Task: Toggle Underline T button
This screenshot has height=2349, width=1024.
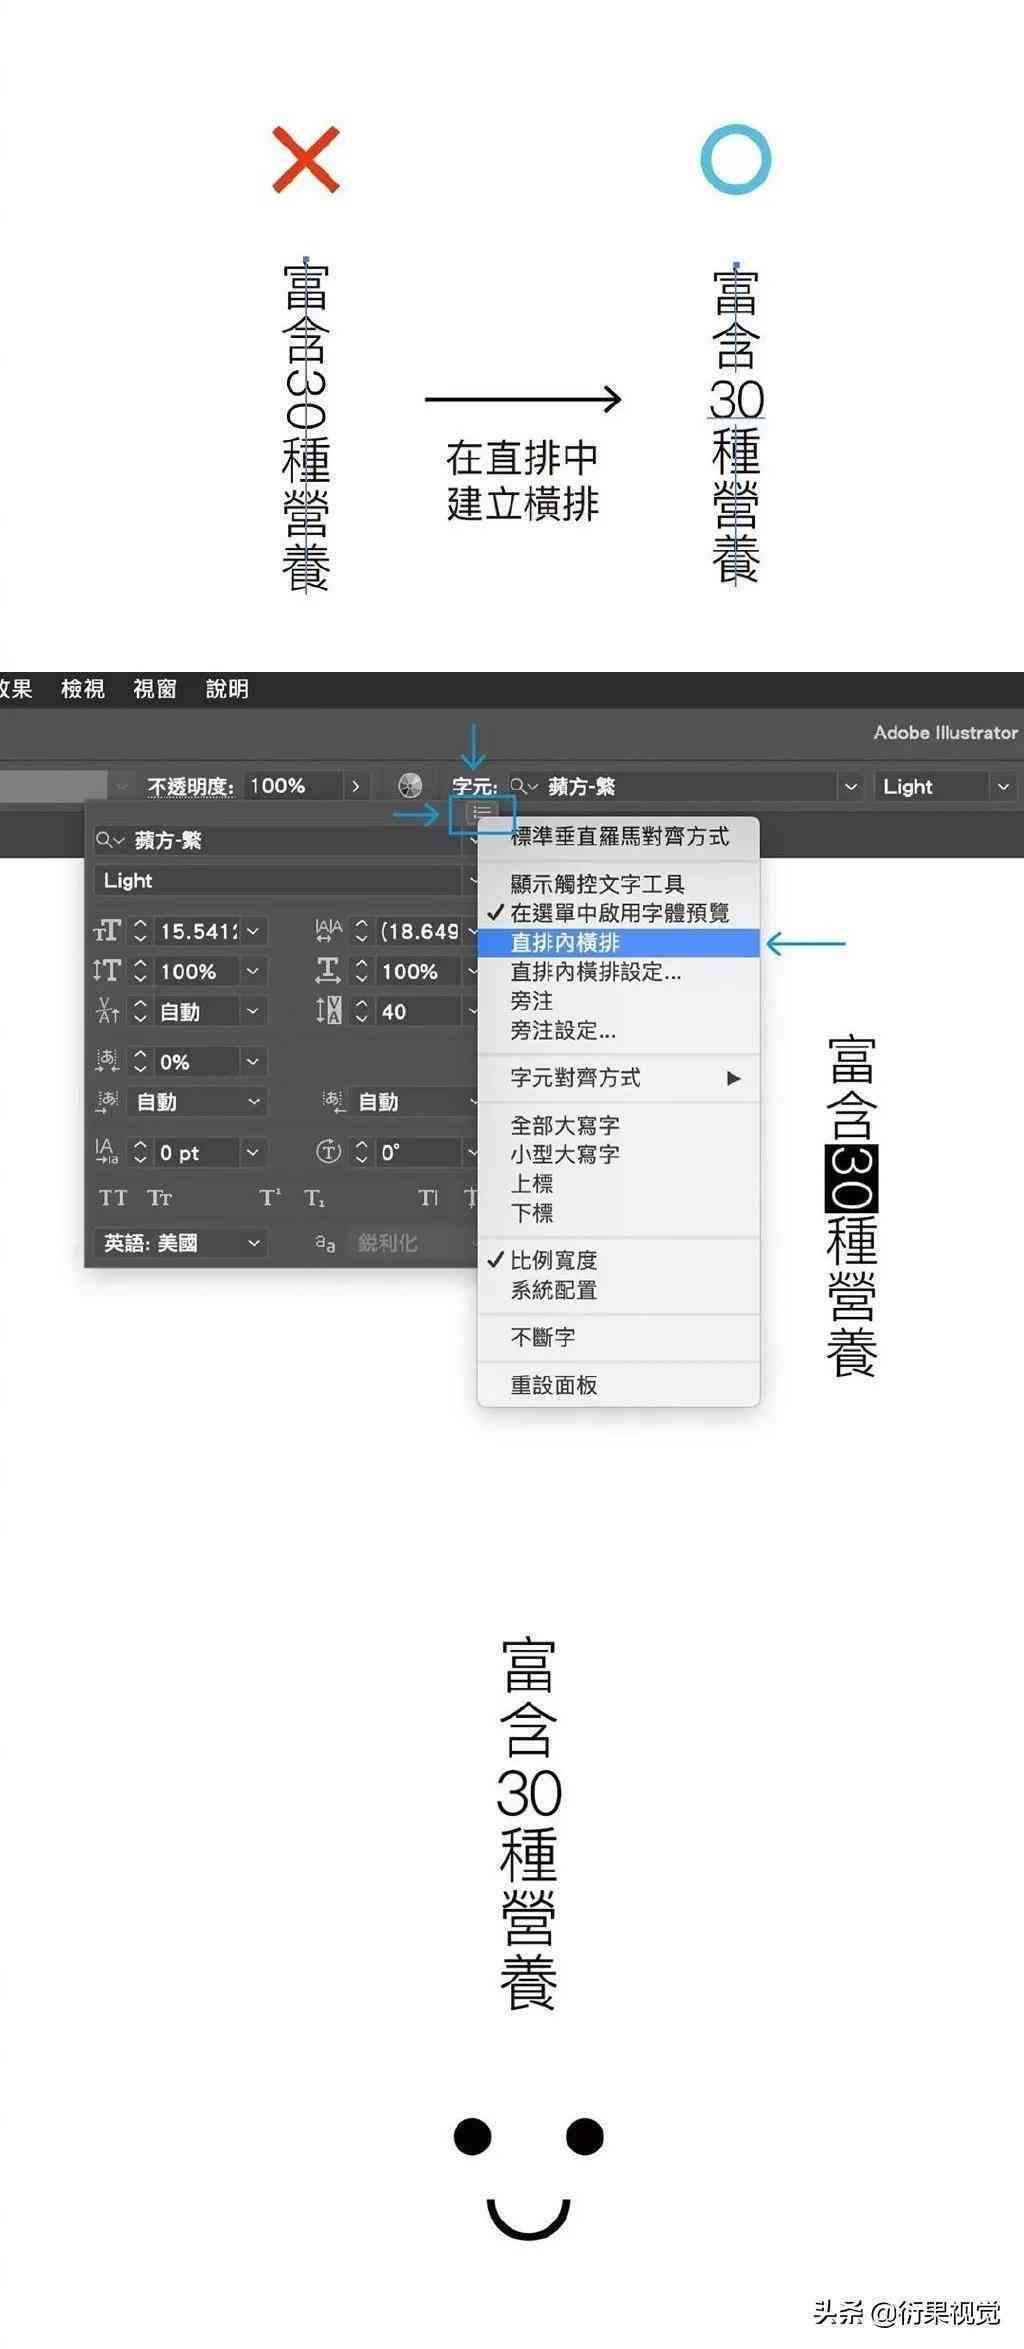Action: click(x=428, y=1198)
